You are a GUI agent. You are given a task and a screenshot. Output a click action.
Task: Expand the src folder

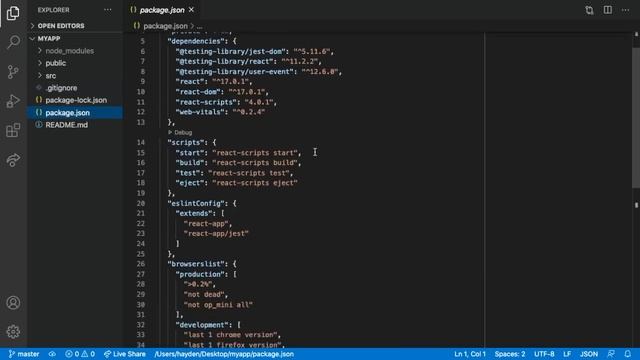tap(51, 76)
